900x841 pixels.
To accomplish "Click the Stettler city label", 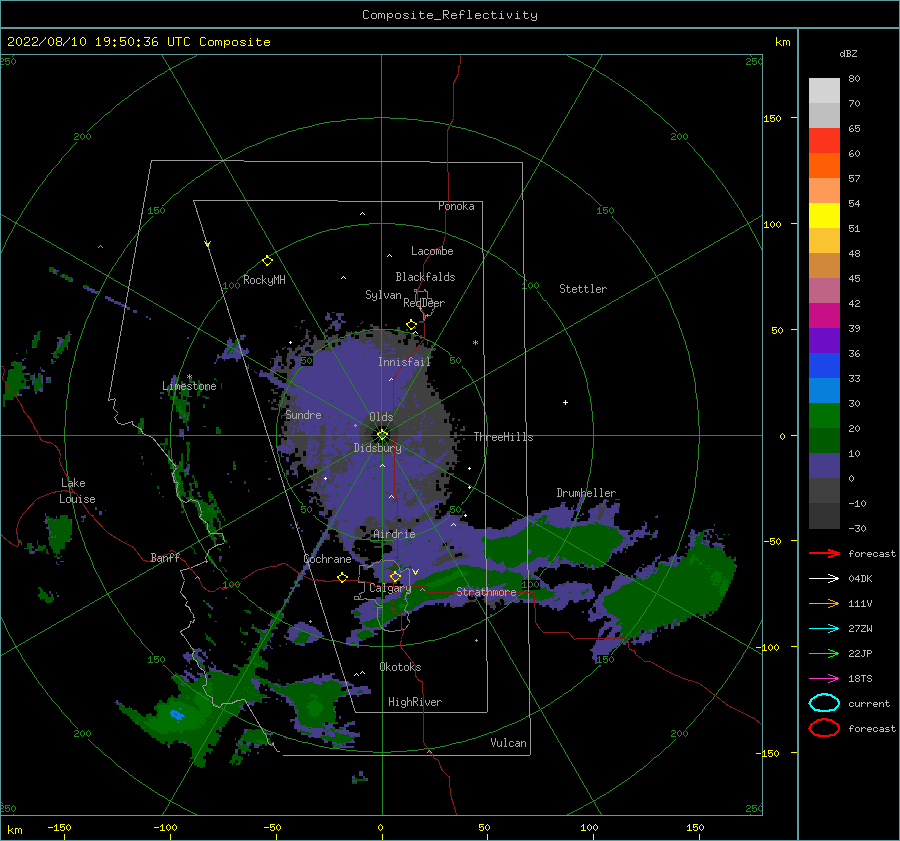I will 583,289.
